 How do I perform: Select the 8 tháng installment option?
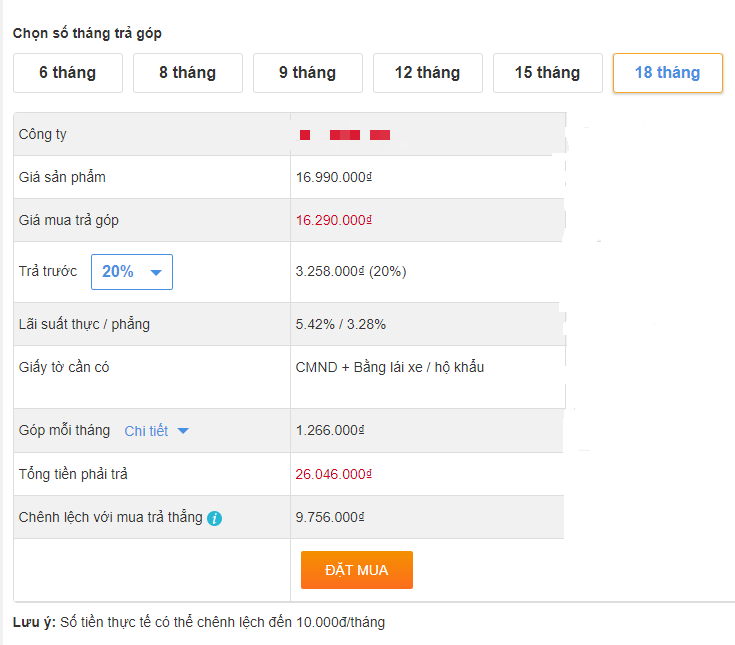point(188,73)
